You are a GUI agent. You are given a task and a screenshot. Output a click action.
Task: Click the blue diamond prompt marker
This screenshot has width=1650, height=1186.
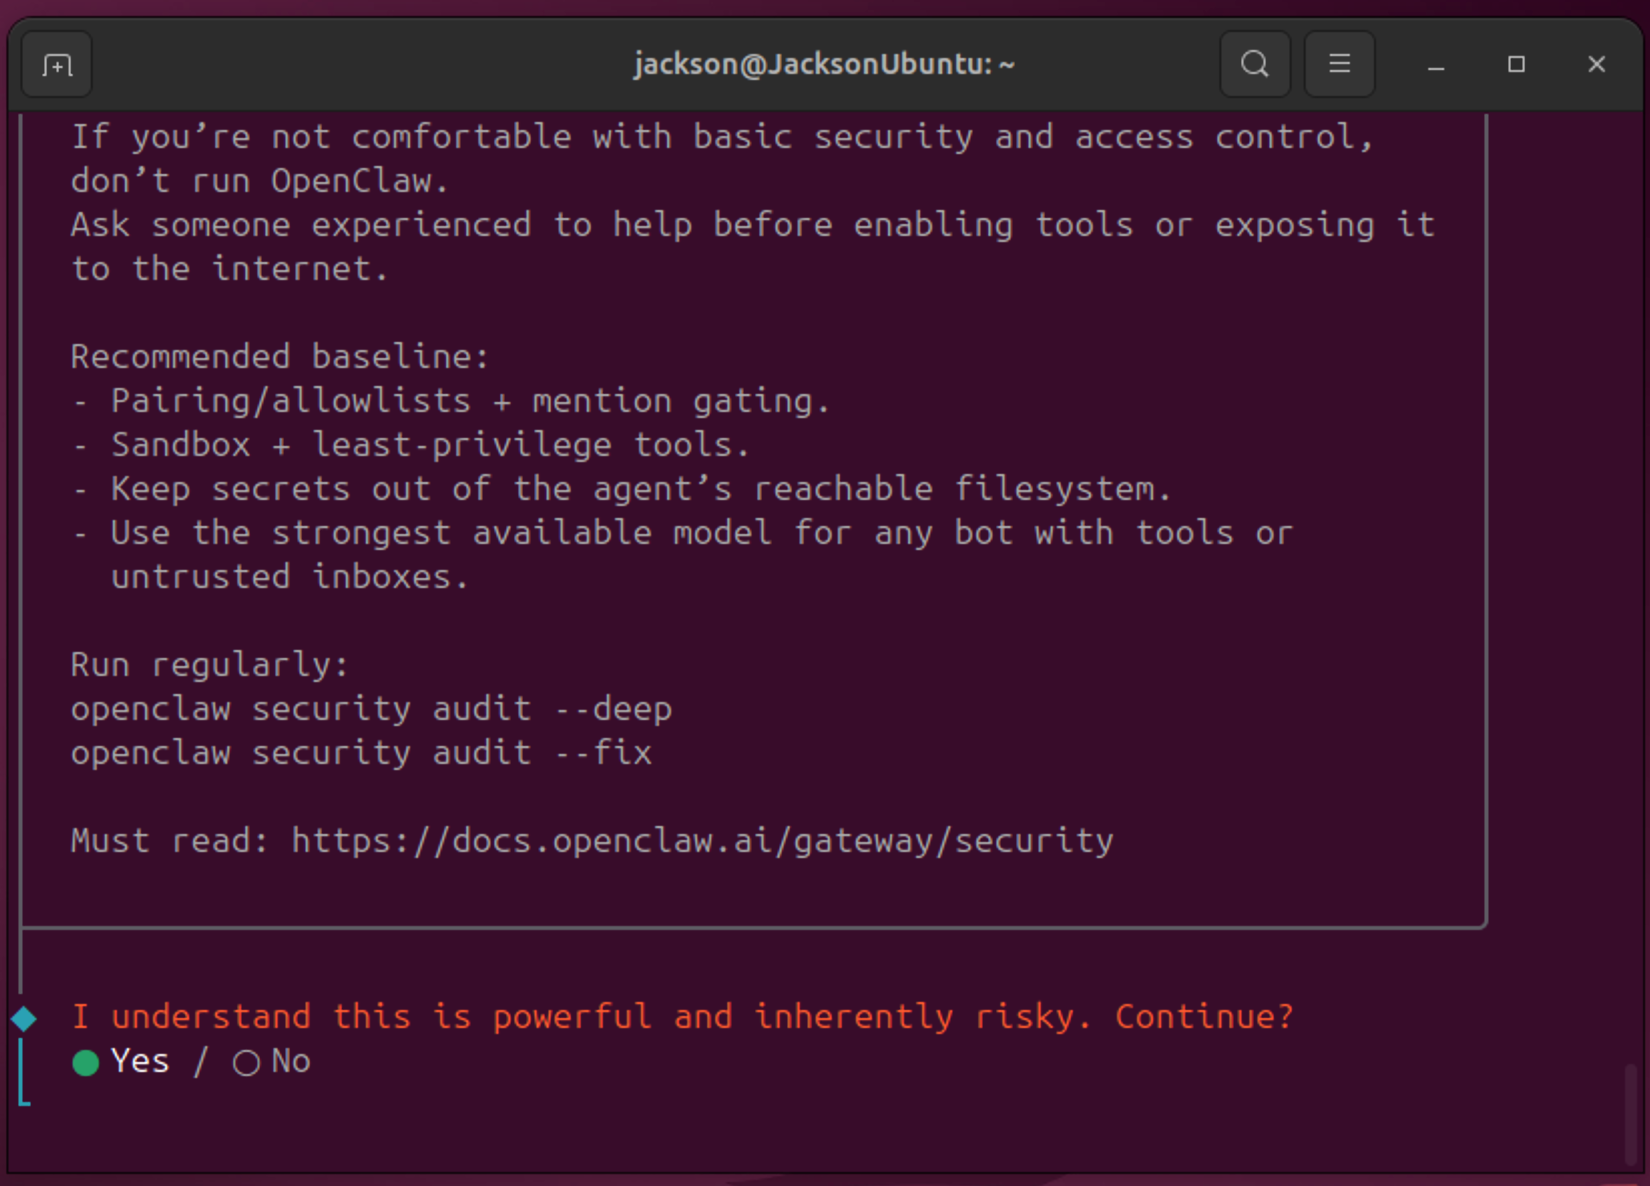click(25, 1018)
